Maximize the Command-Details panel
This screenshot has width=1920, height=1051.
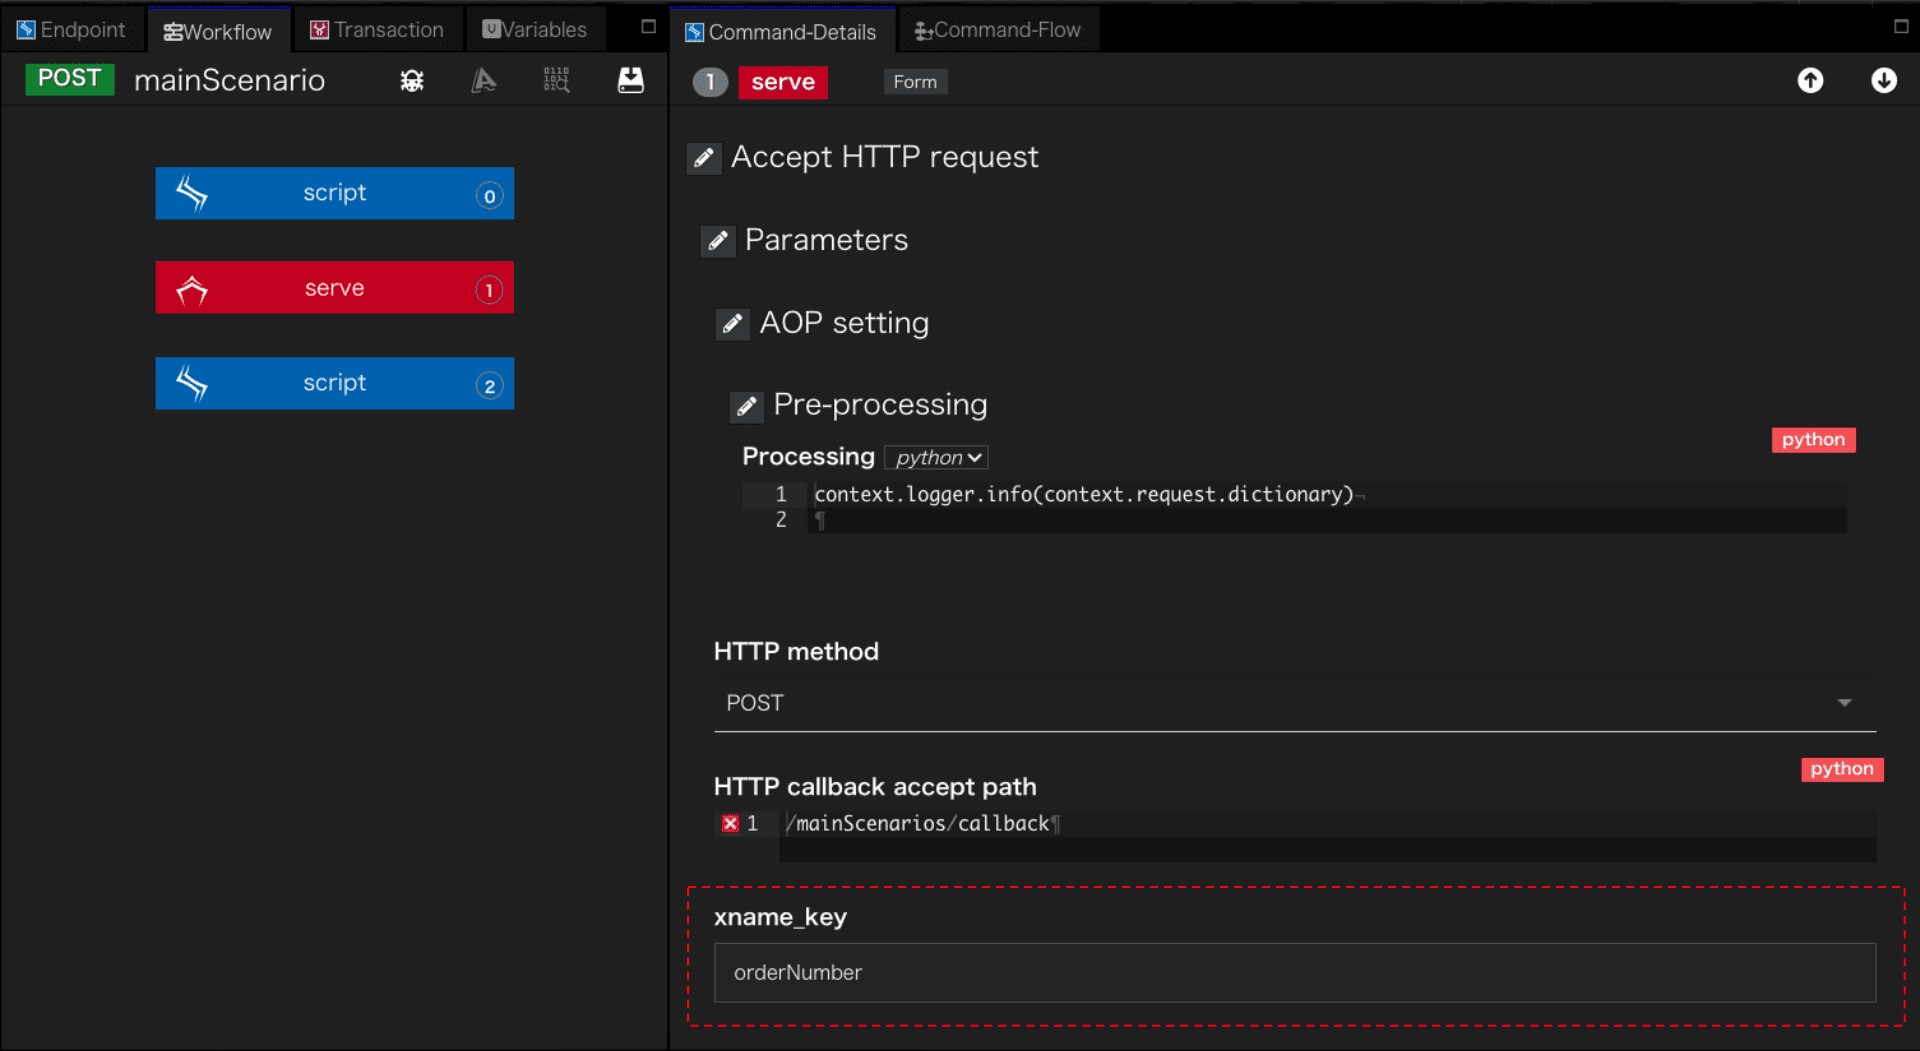(x=1901, y=27)
